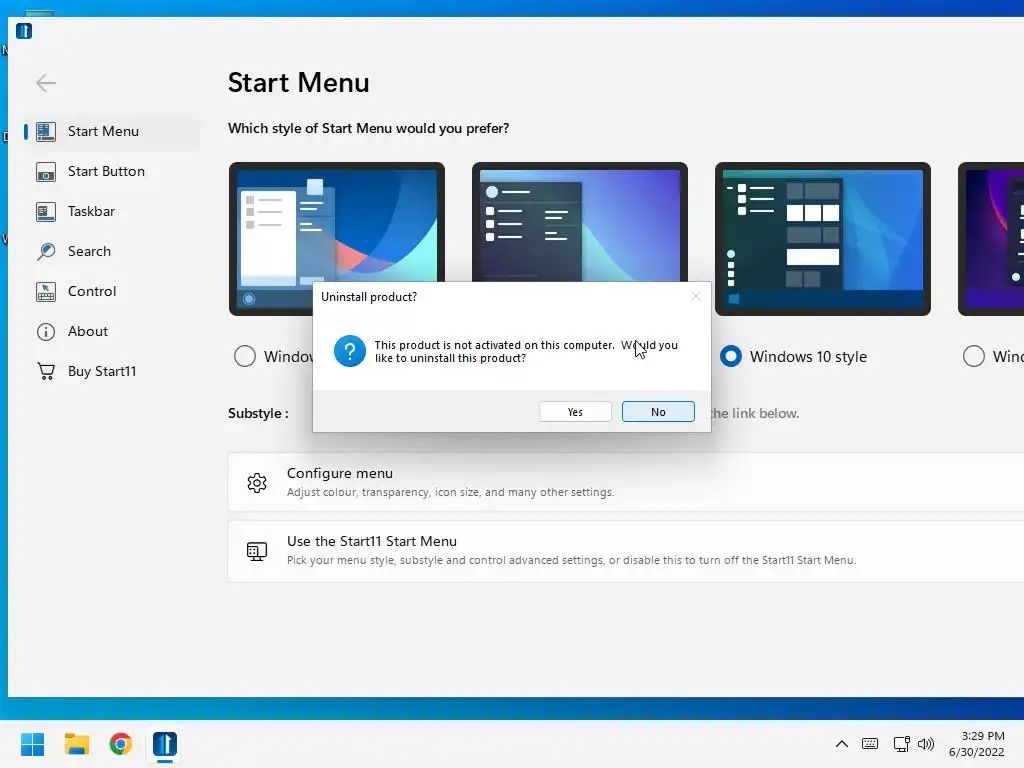
Task: Open the clock showing 3:29 PM
Action: click(977, 744)
